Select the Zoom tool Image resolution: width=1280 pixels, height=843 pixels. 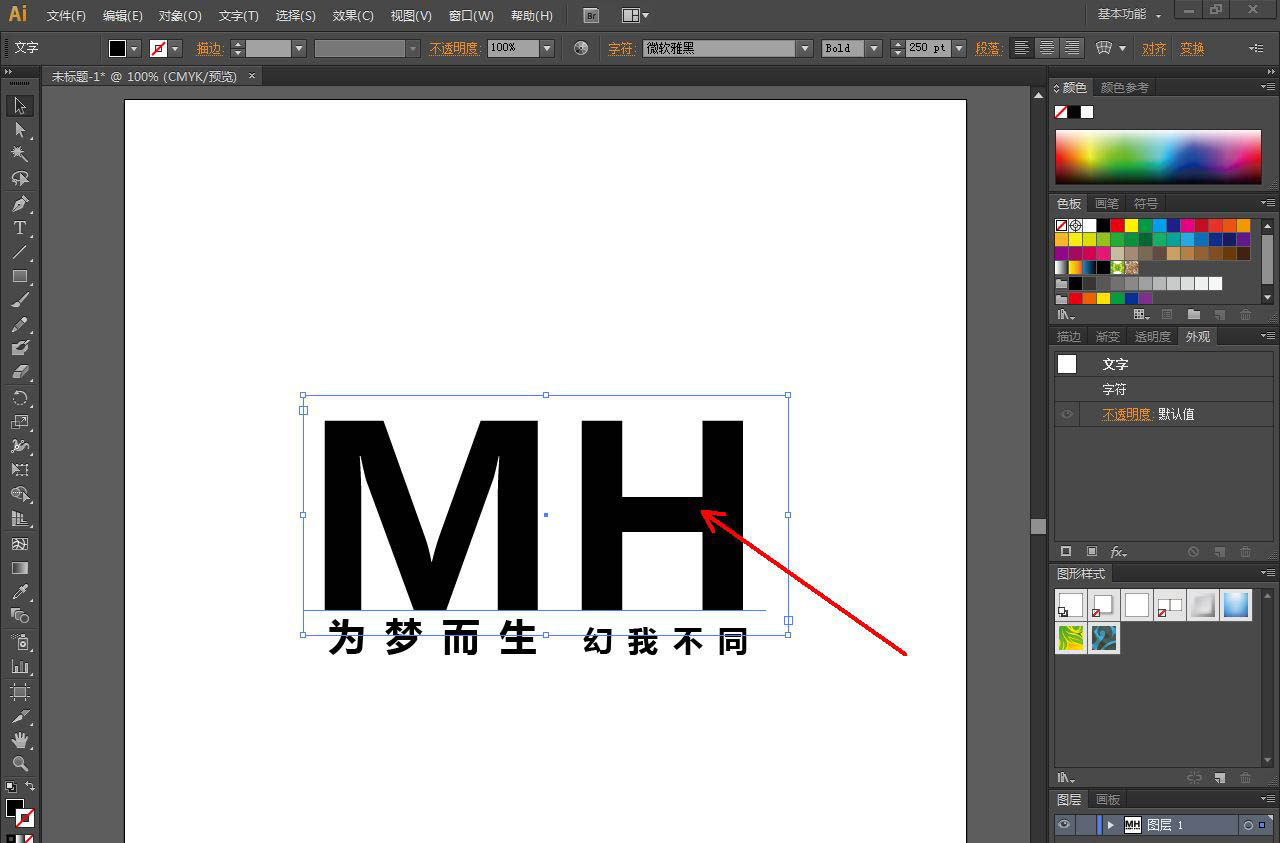pyautogui.click(x=20, y=764)
